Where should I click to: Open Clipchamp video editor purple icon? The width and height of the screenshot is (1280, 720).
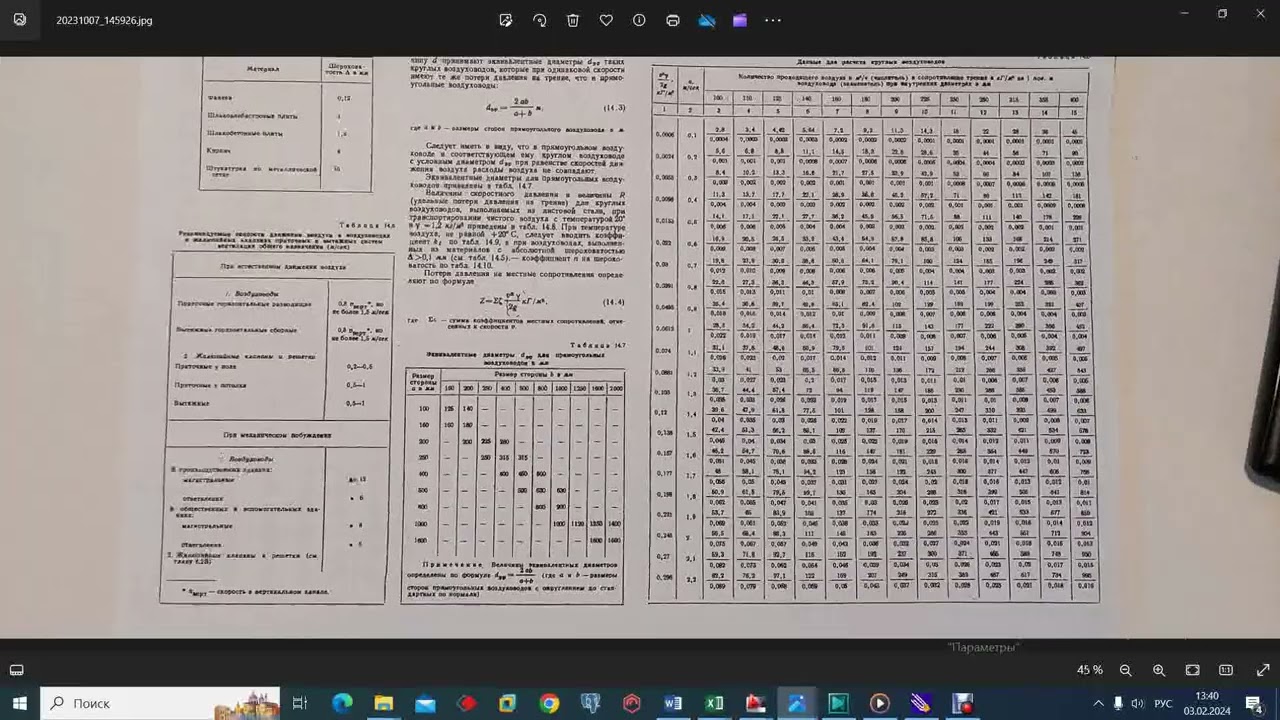tap(740, 20)
